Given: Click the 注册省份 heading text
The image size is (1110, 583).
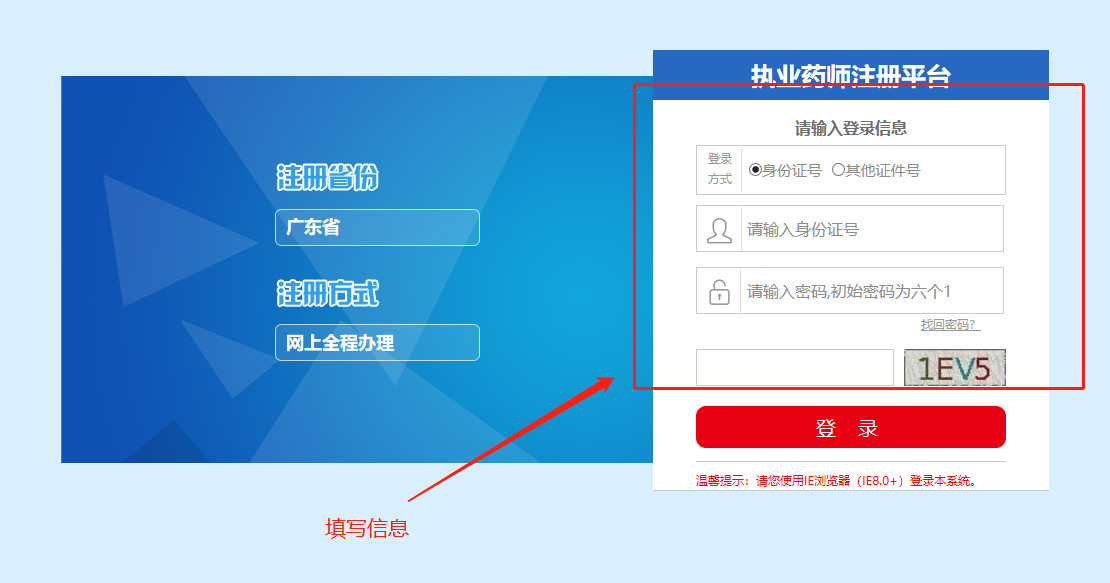Looking at the screenshot, I should pyautogui.click(x=328, y=177).
